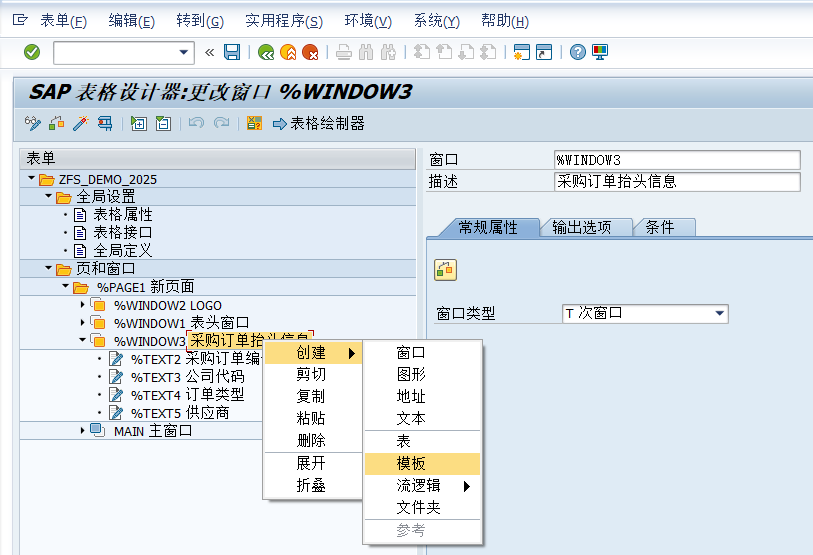The image size is (813, 555).
Task: Click the Test form icon
Action: tap(105, 123)
